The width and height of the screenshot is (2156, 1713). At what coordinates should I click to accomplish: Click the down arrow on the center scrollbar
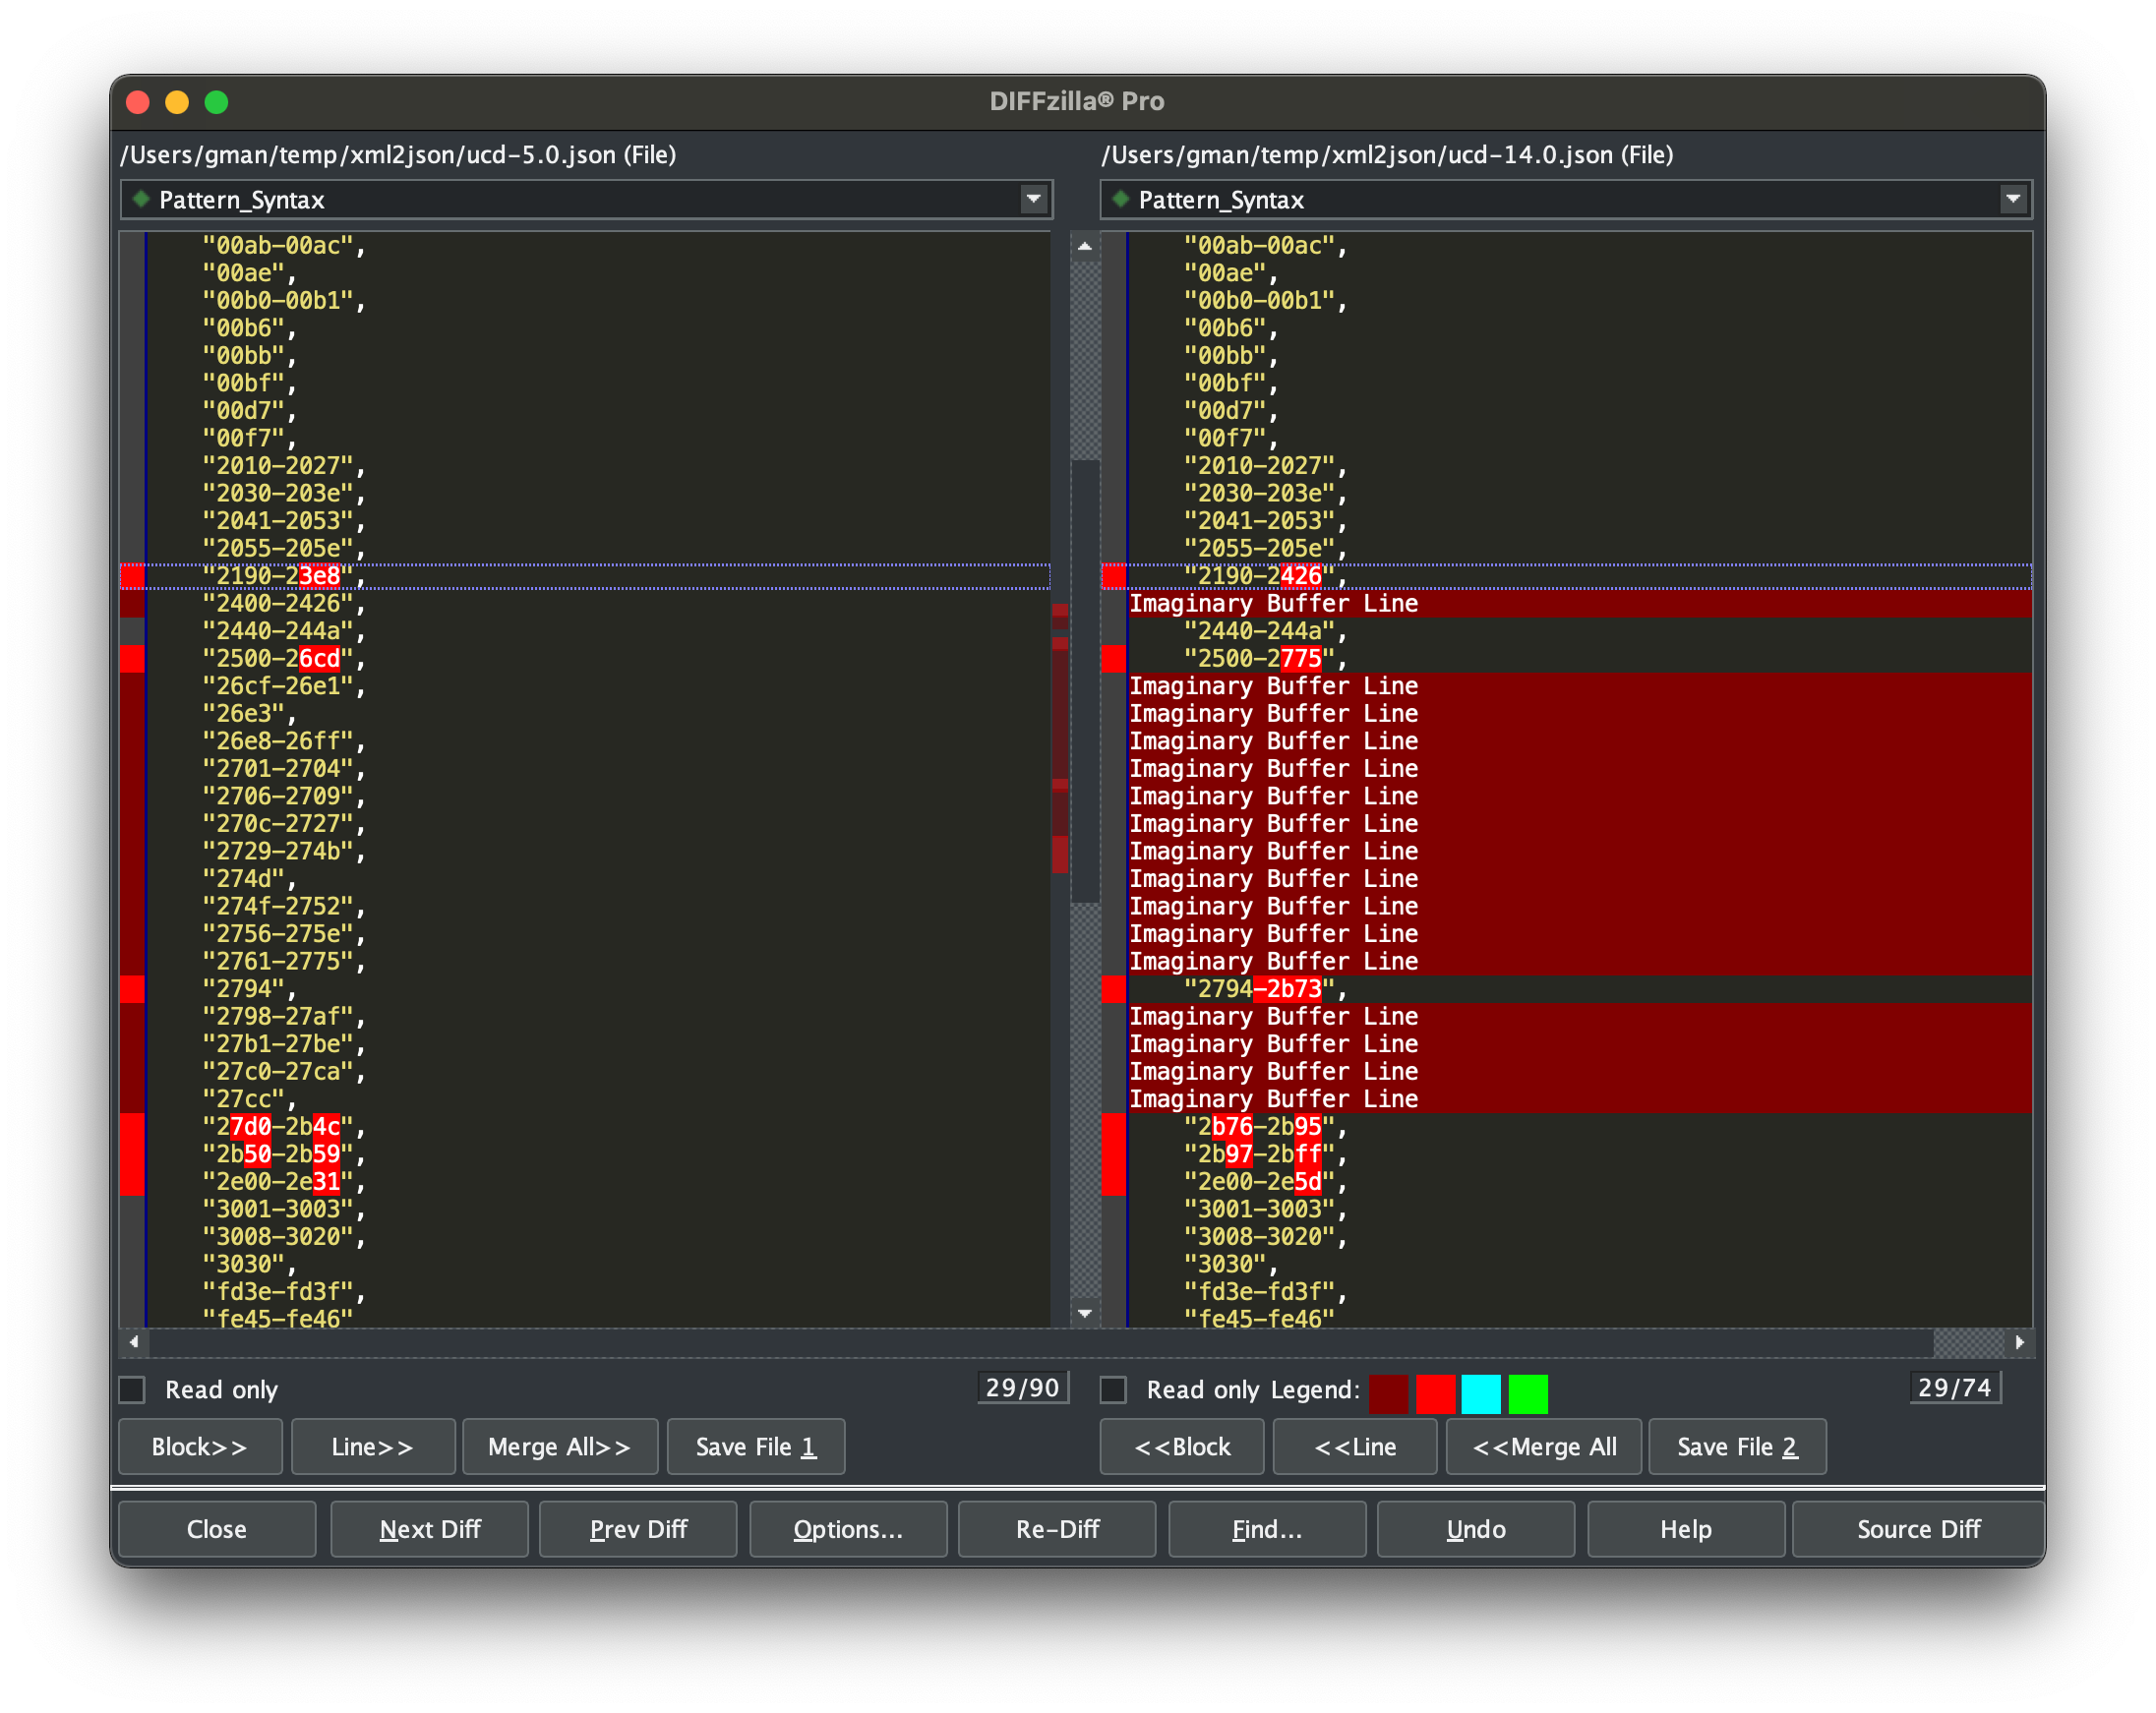click(1084, 1314)
